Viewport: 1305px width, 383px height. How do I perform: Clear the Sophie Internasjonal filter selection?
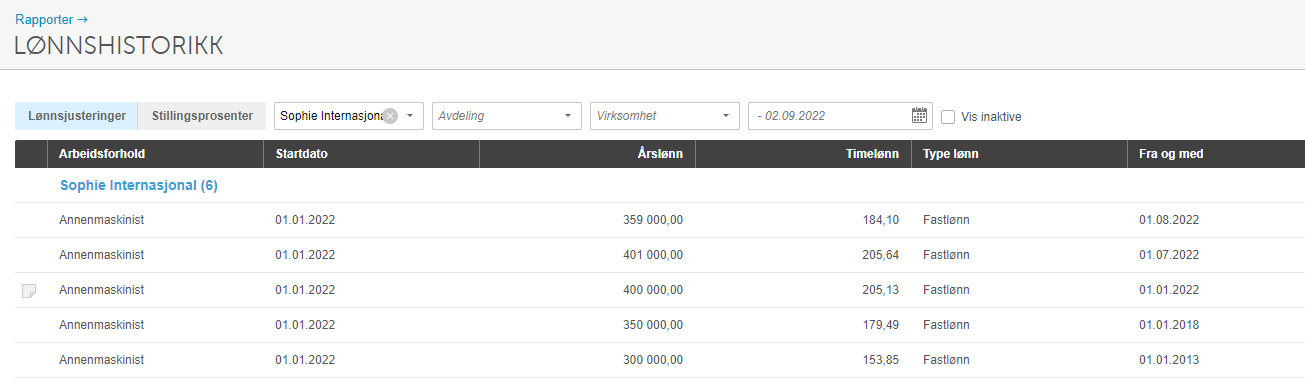pos(390,116)
